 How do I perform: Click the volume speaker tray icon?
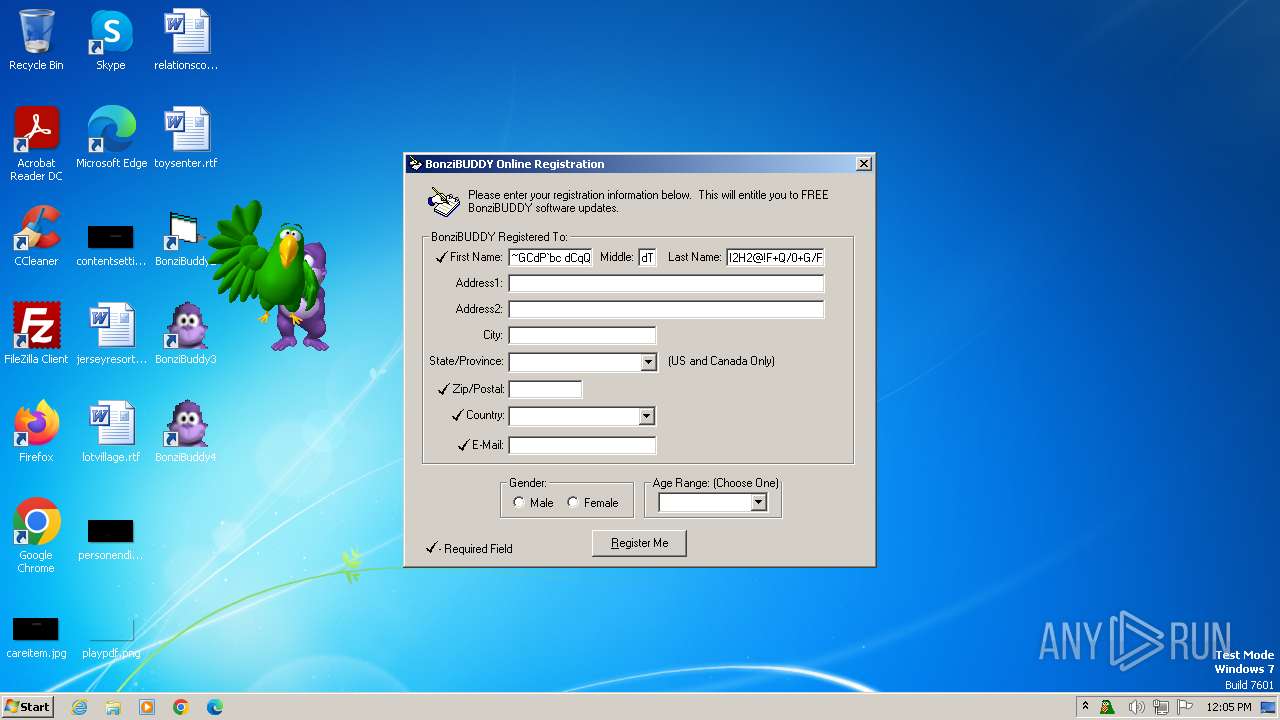pos(1136,707)
